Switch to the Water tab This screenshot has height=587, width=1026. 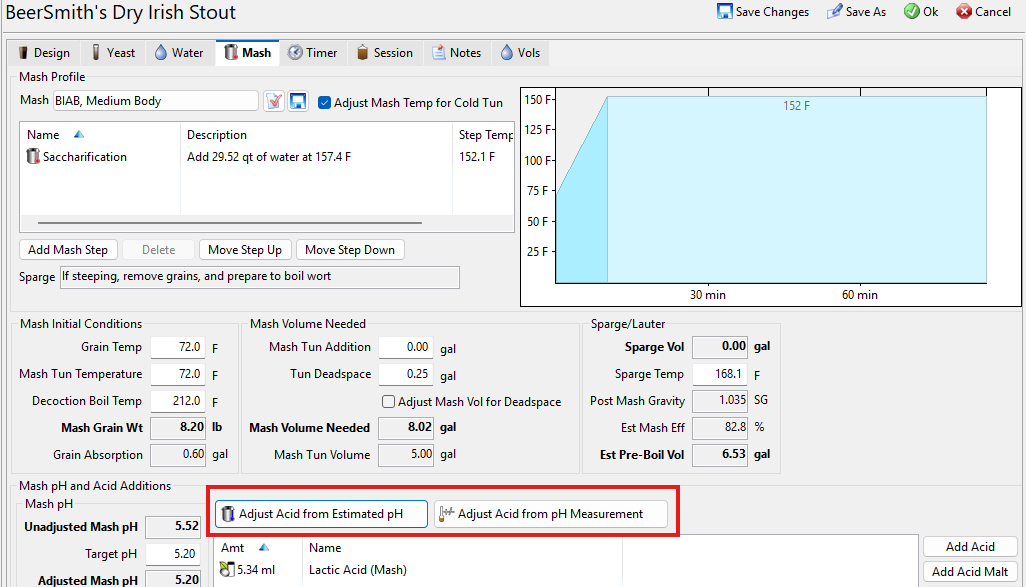[178, 53]
